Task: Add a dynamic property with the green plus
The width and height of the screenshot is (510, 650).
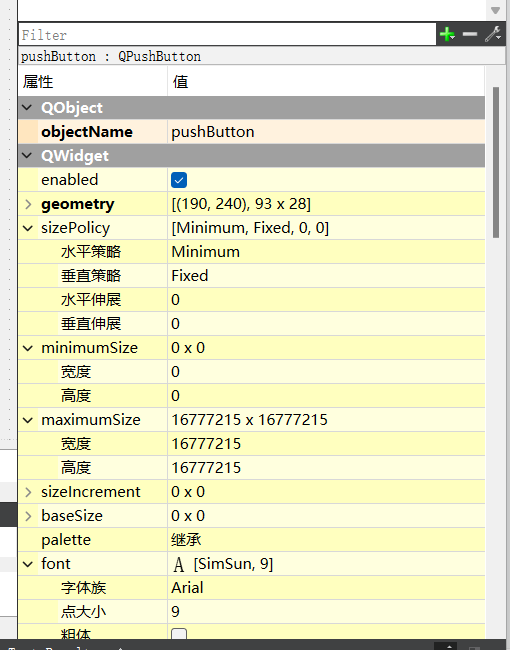Action: (447, 34)
